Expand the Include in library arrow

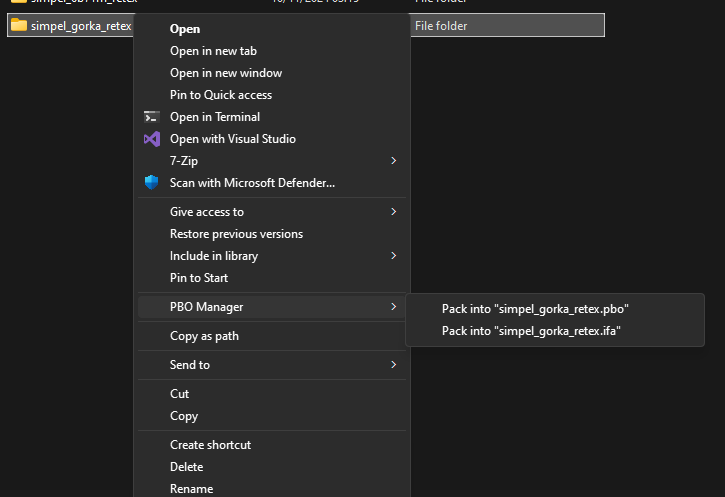394,256
